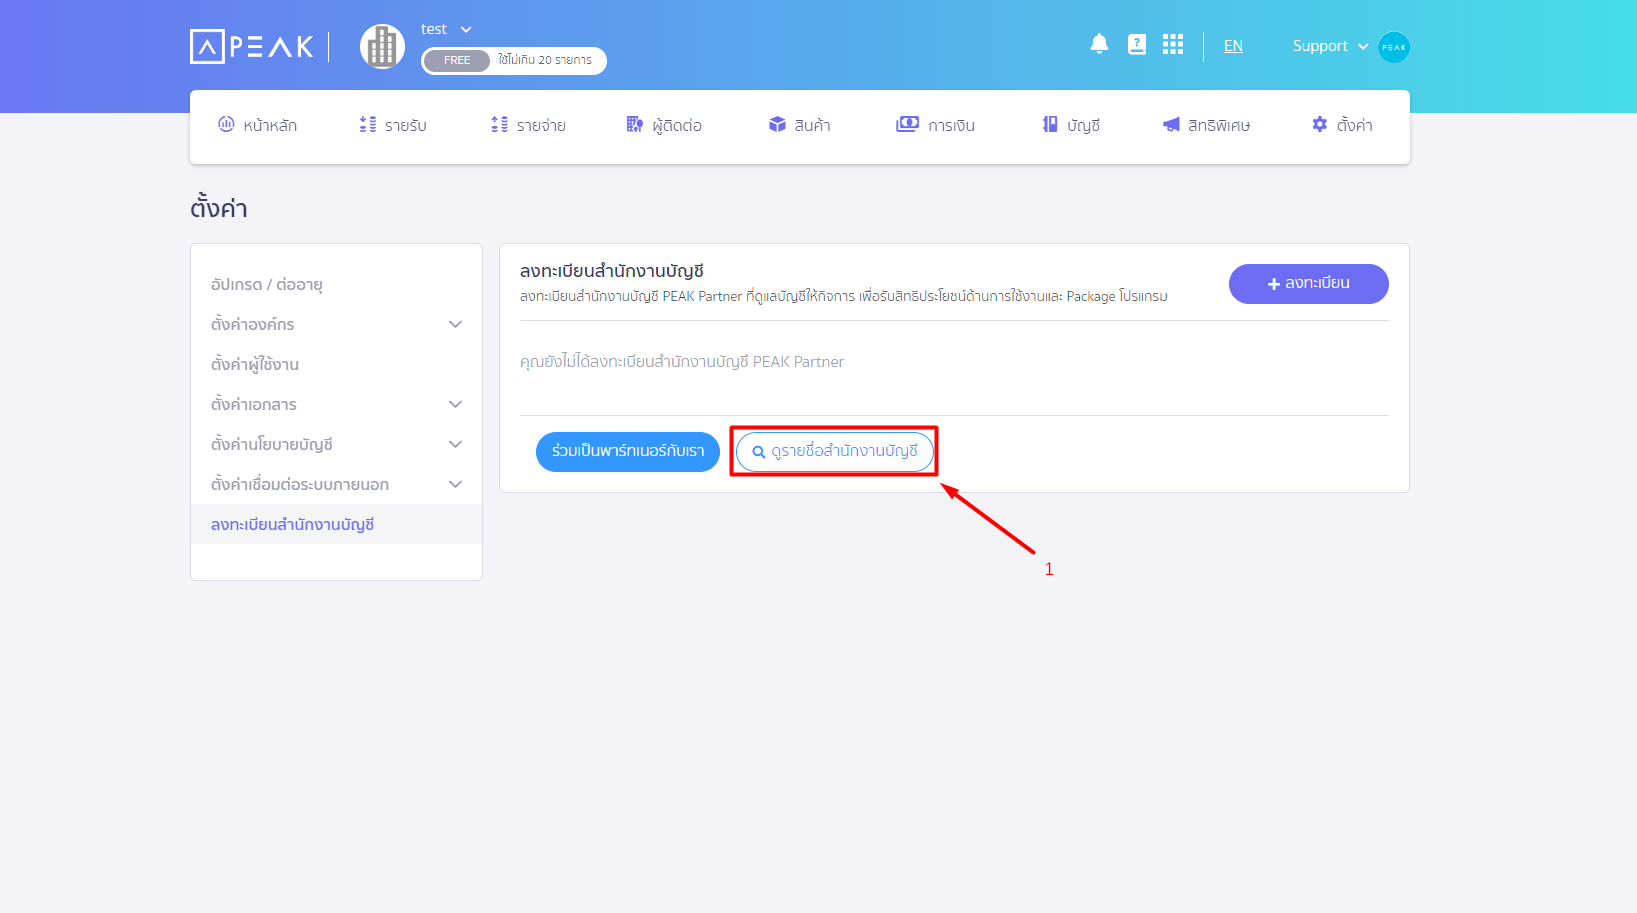The height and width of the screenshot is (913, 1637).
Task: Click the magnifier icon in ดูรายชื่อสำนักงานบัญชี button
Action: 759,452
